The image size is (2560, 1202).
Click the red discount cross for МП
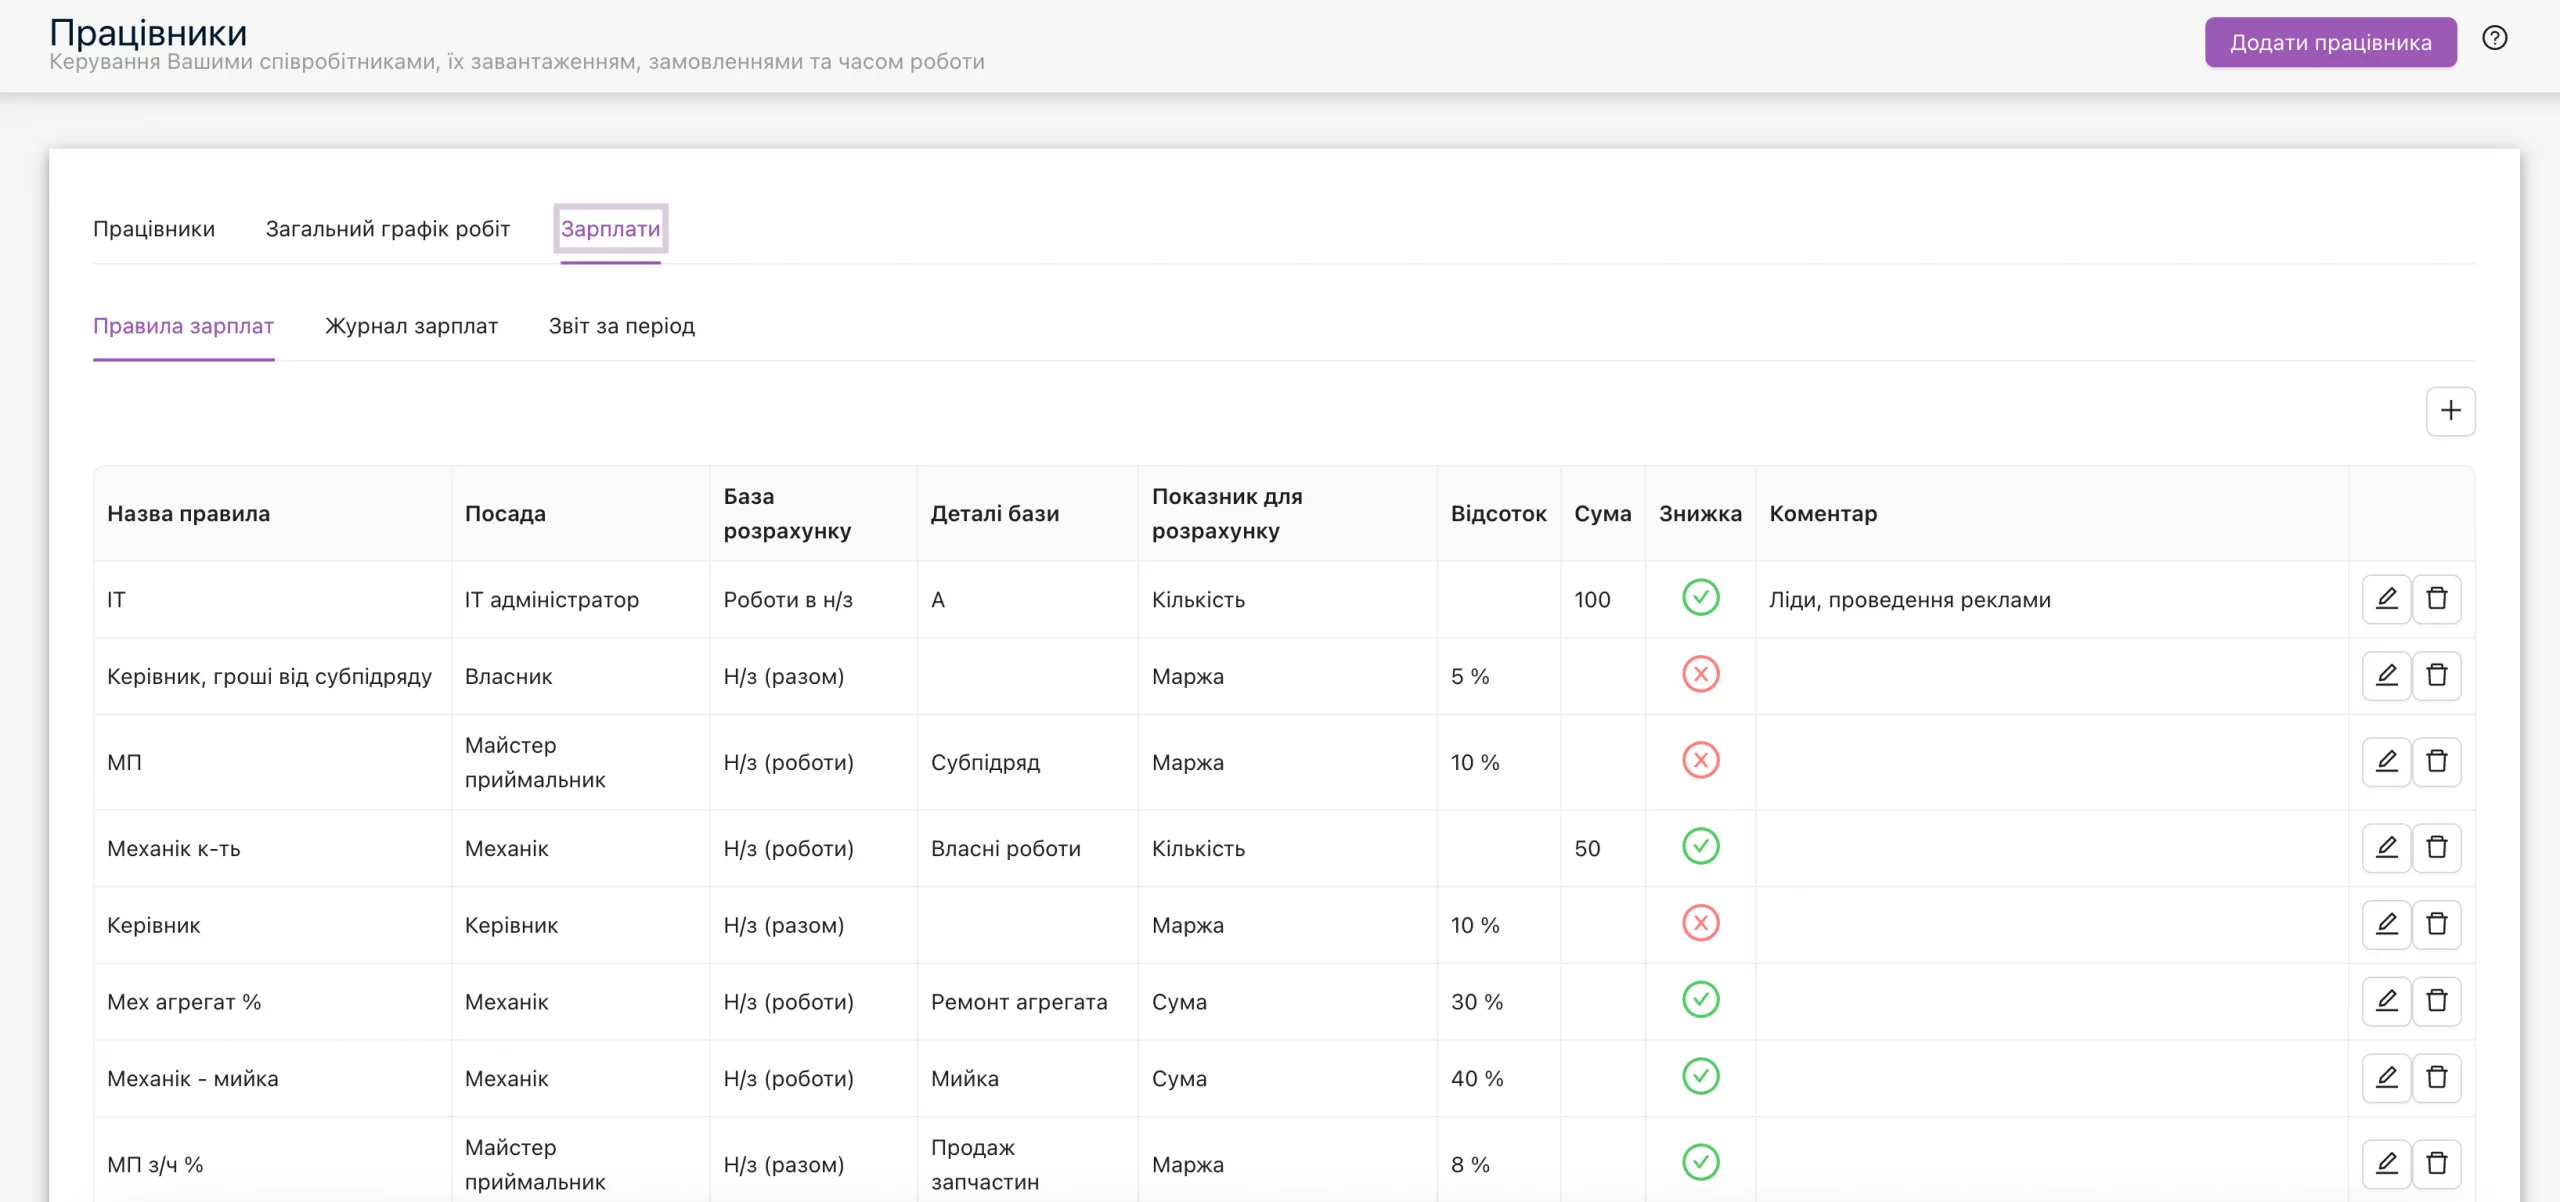pyautogui.click(x=1700, y=761)
